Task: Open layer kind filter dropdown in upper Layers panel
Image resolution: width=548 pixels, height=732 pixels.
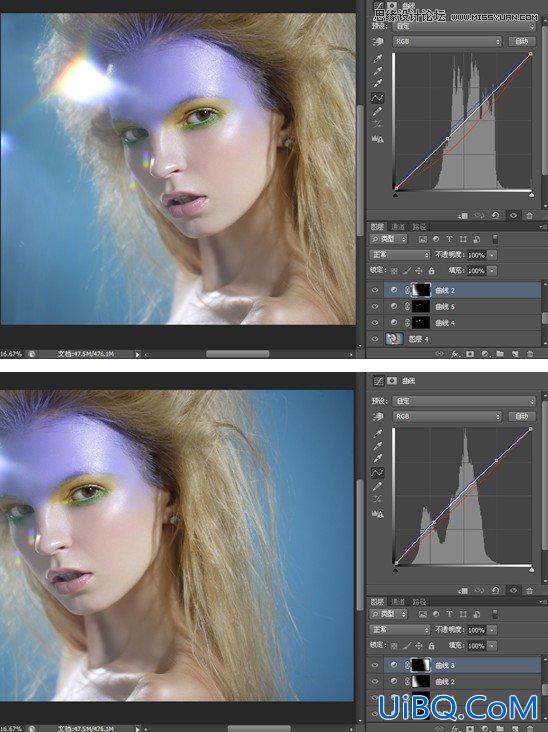Action: coord(388,239)
